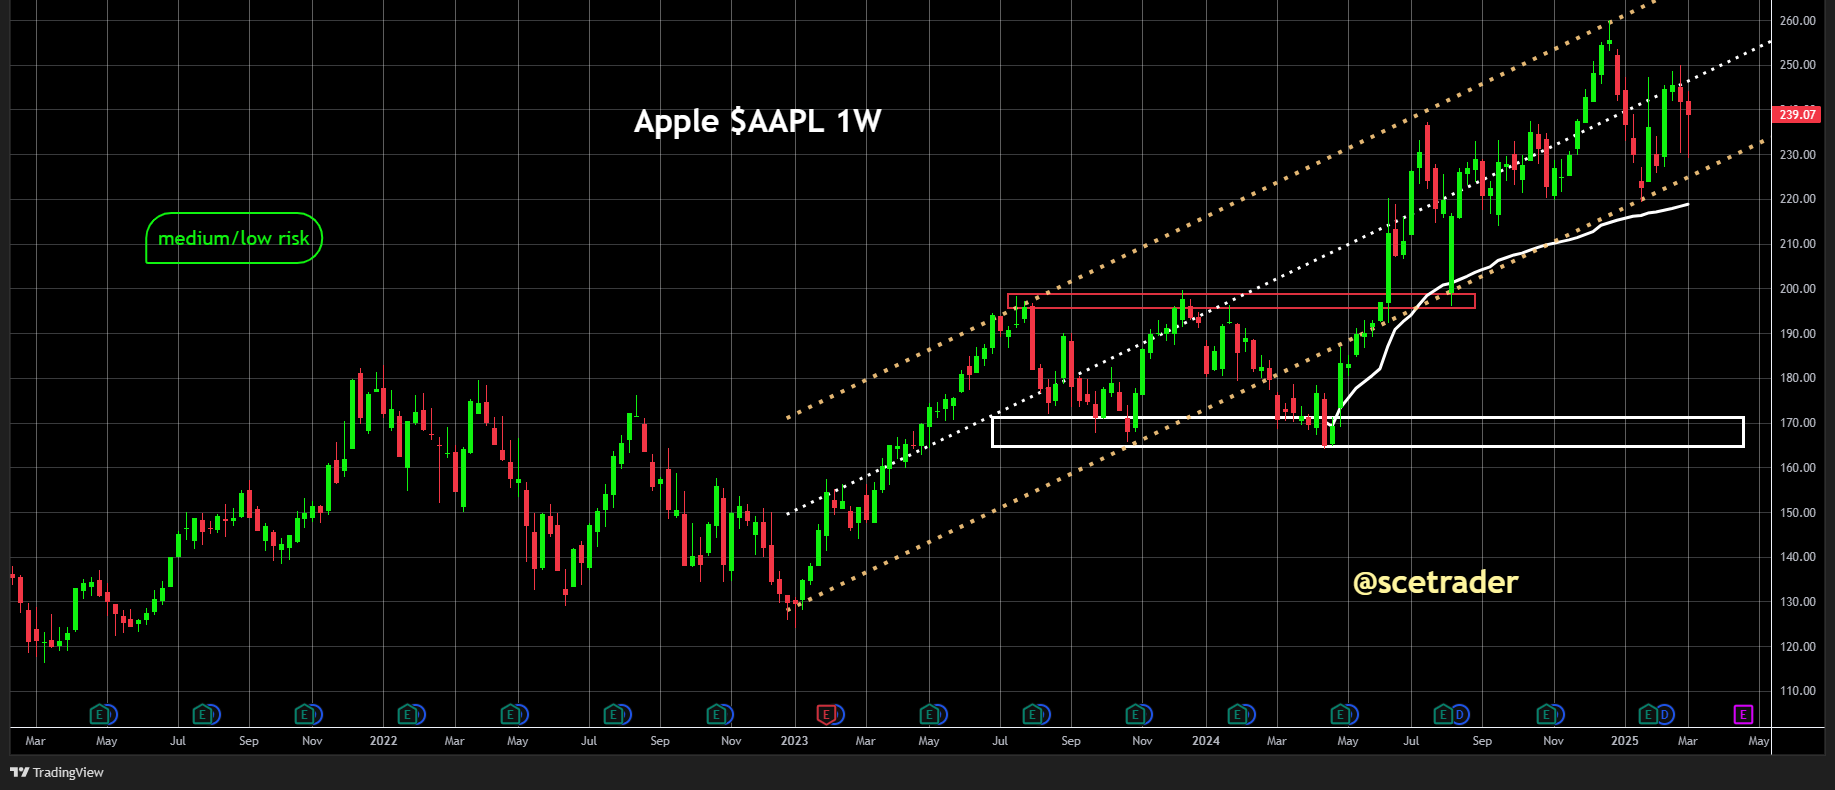Click the 220.00 price scale label
The image size is (1835, 790).
1797,199
